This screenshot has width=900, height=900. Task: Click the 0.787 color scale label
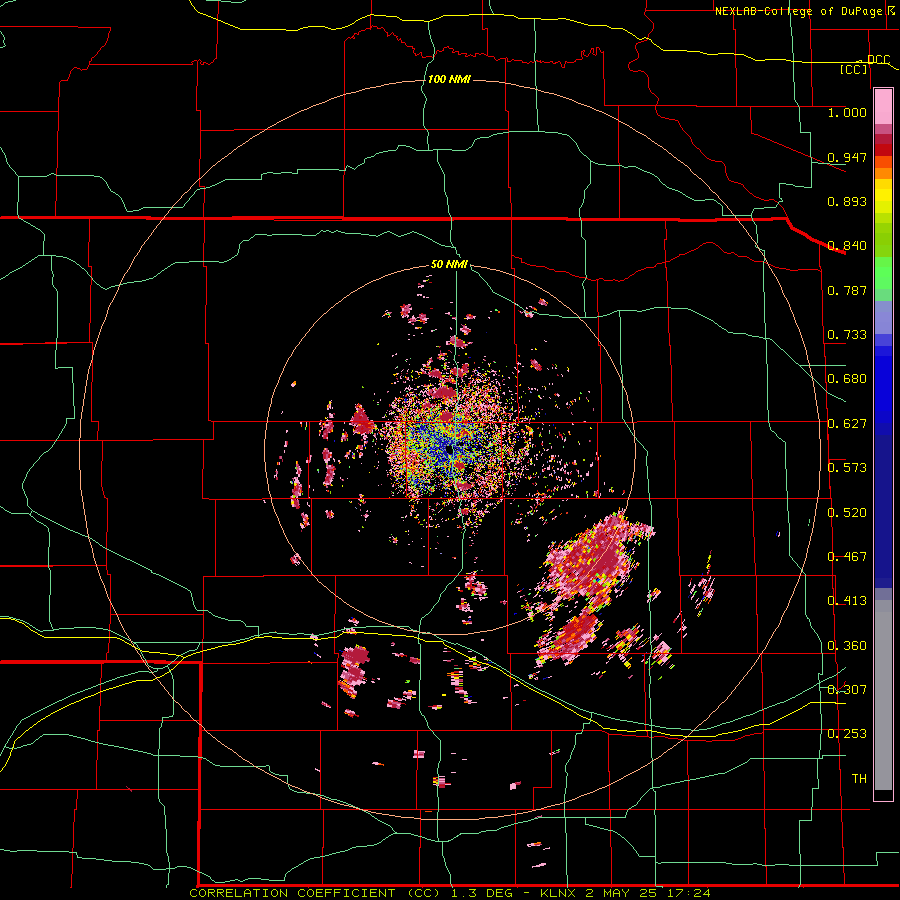(847, 290)
